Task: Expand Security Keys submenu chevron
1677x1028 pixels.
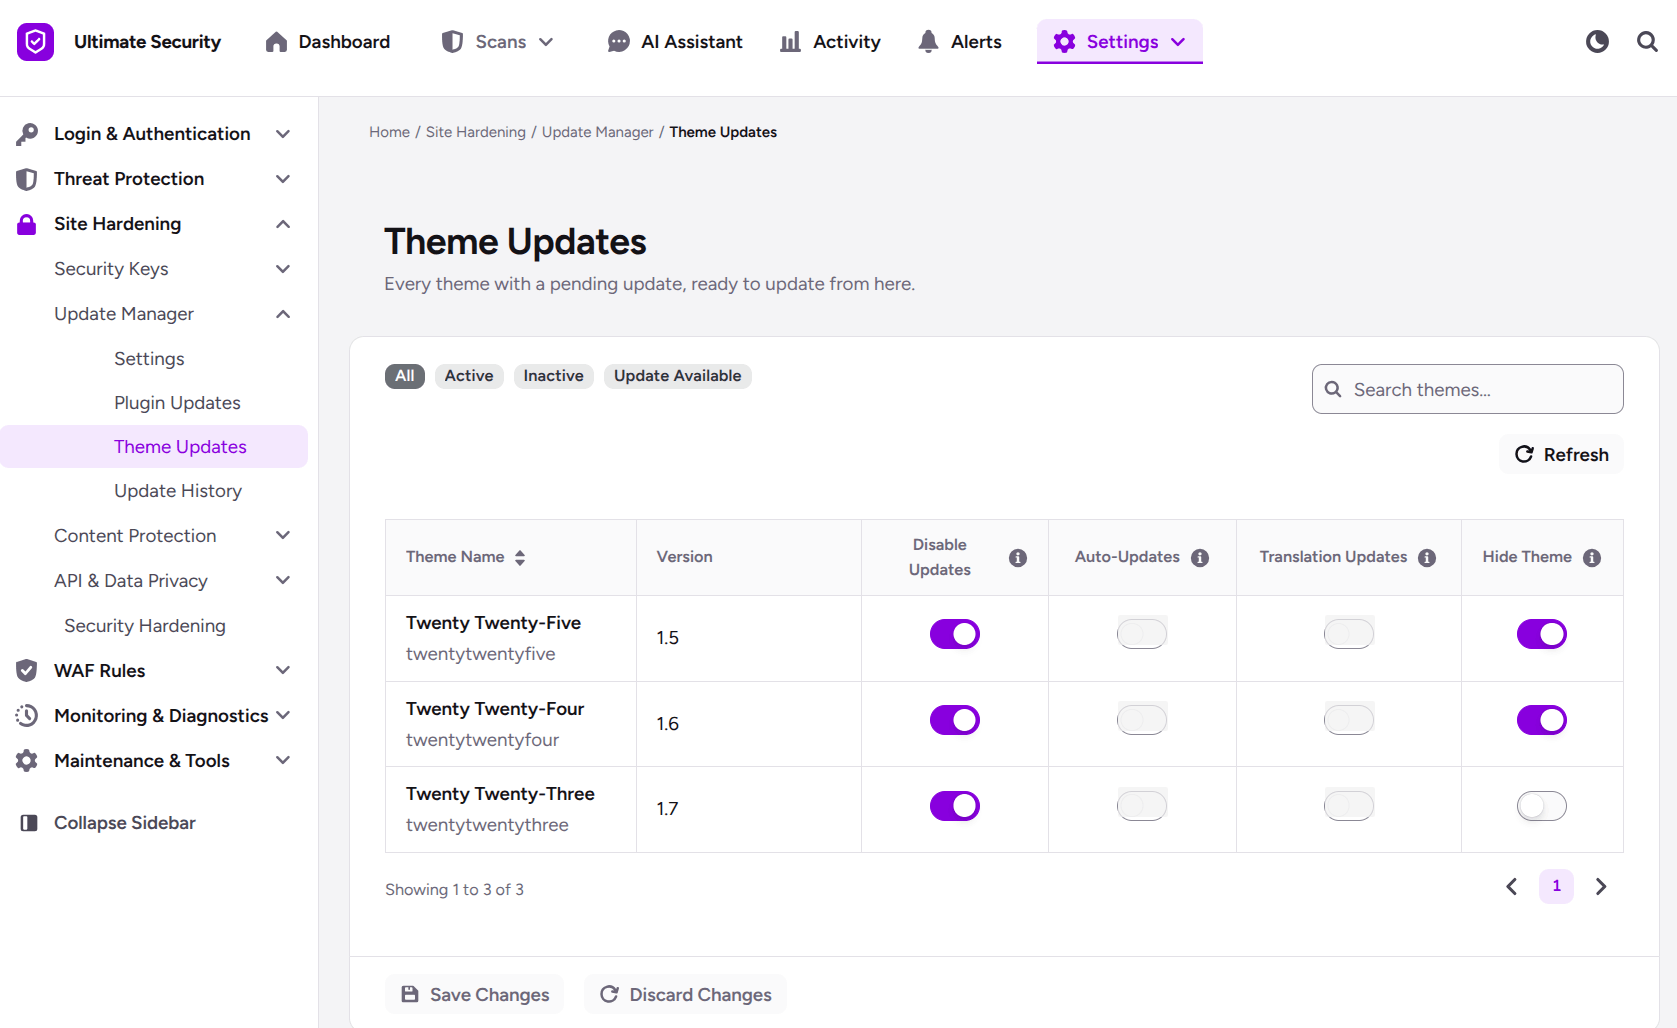Action: [x=283, y=269]
